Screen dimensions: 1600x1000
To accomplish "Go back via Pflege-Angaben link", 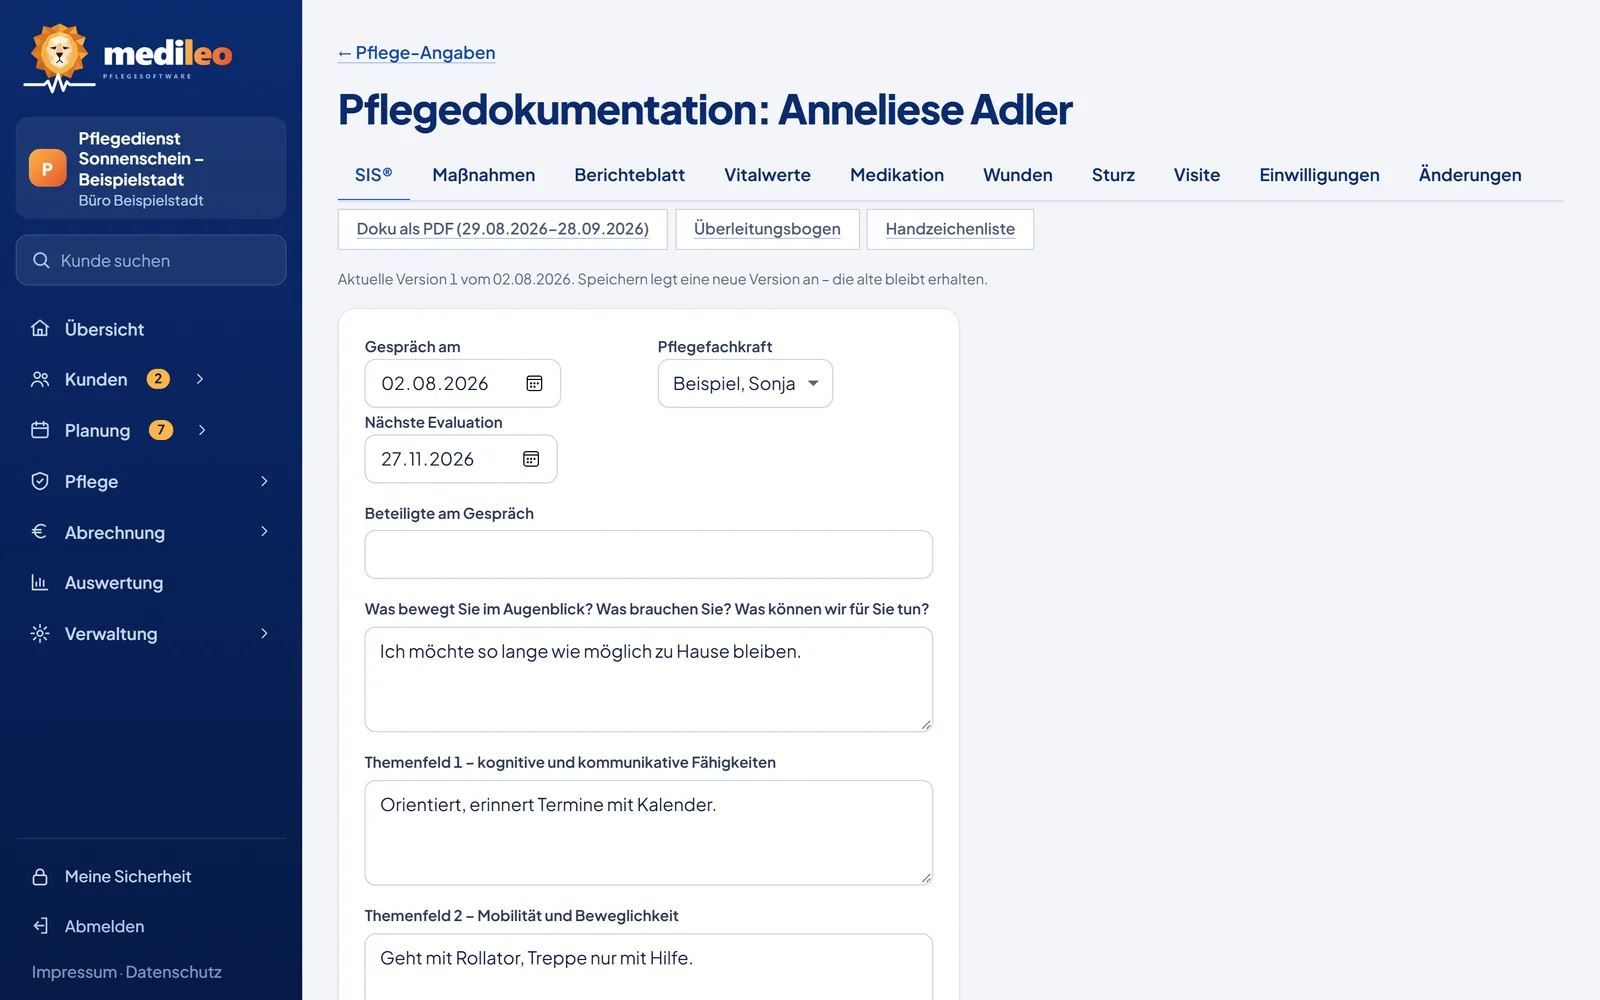I will point(417,53).
